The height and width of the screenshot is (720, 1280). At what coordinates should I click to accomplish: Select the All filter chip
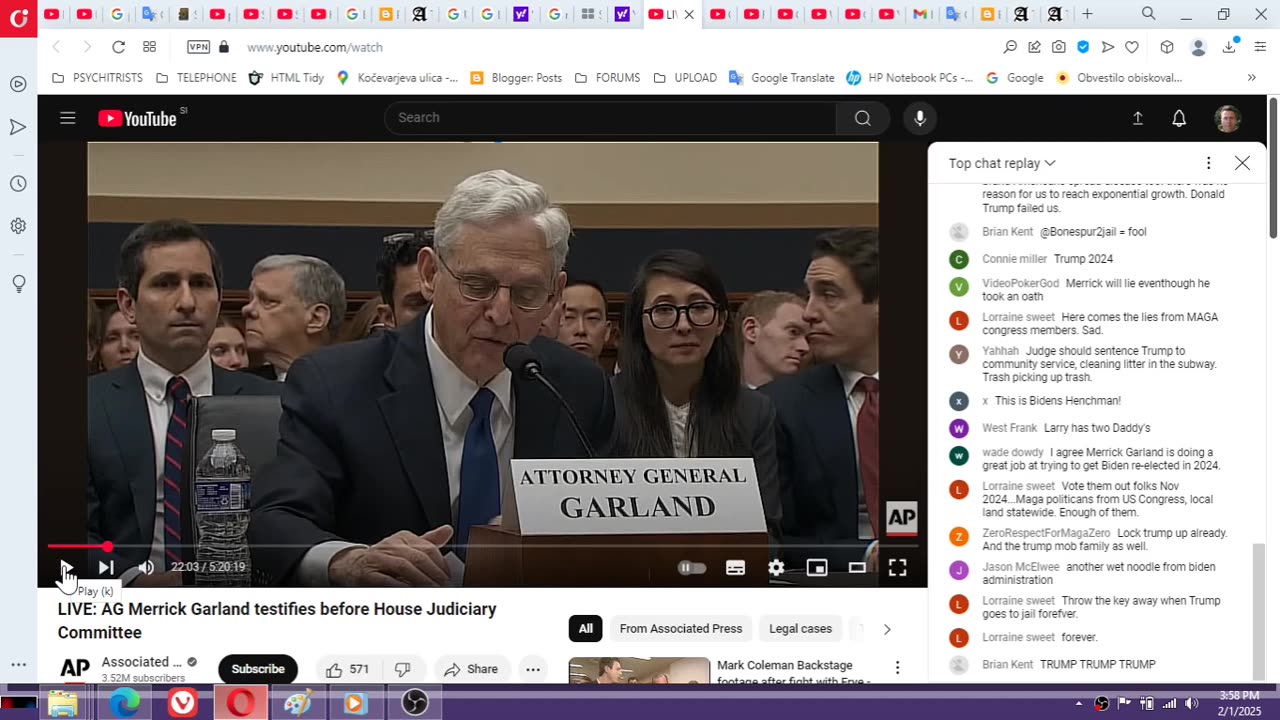586,628
